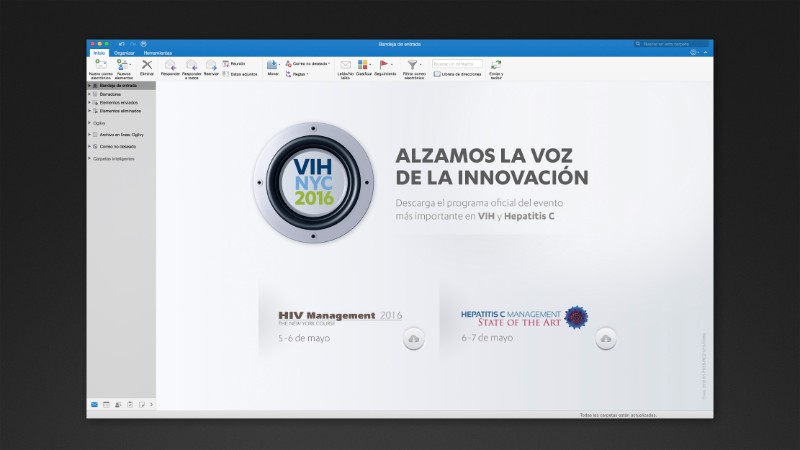
Task: Click the Buscar un contacto field
Action: pyautogui.click(x=457, y=64)
